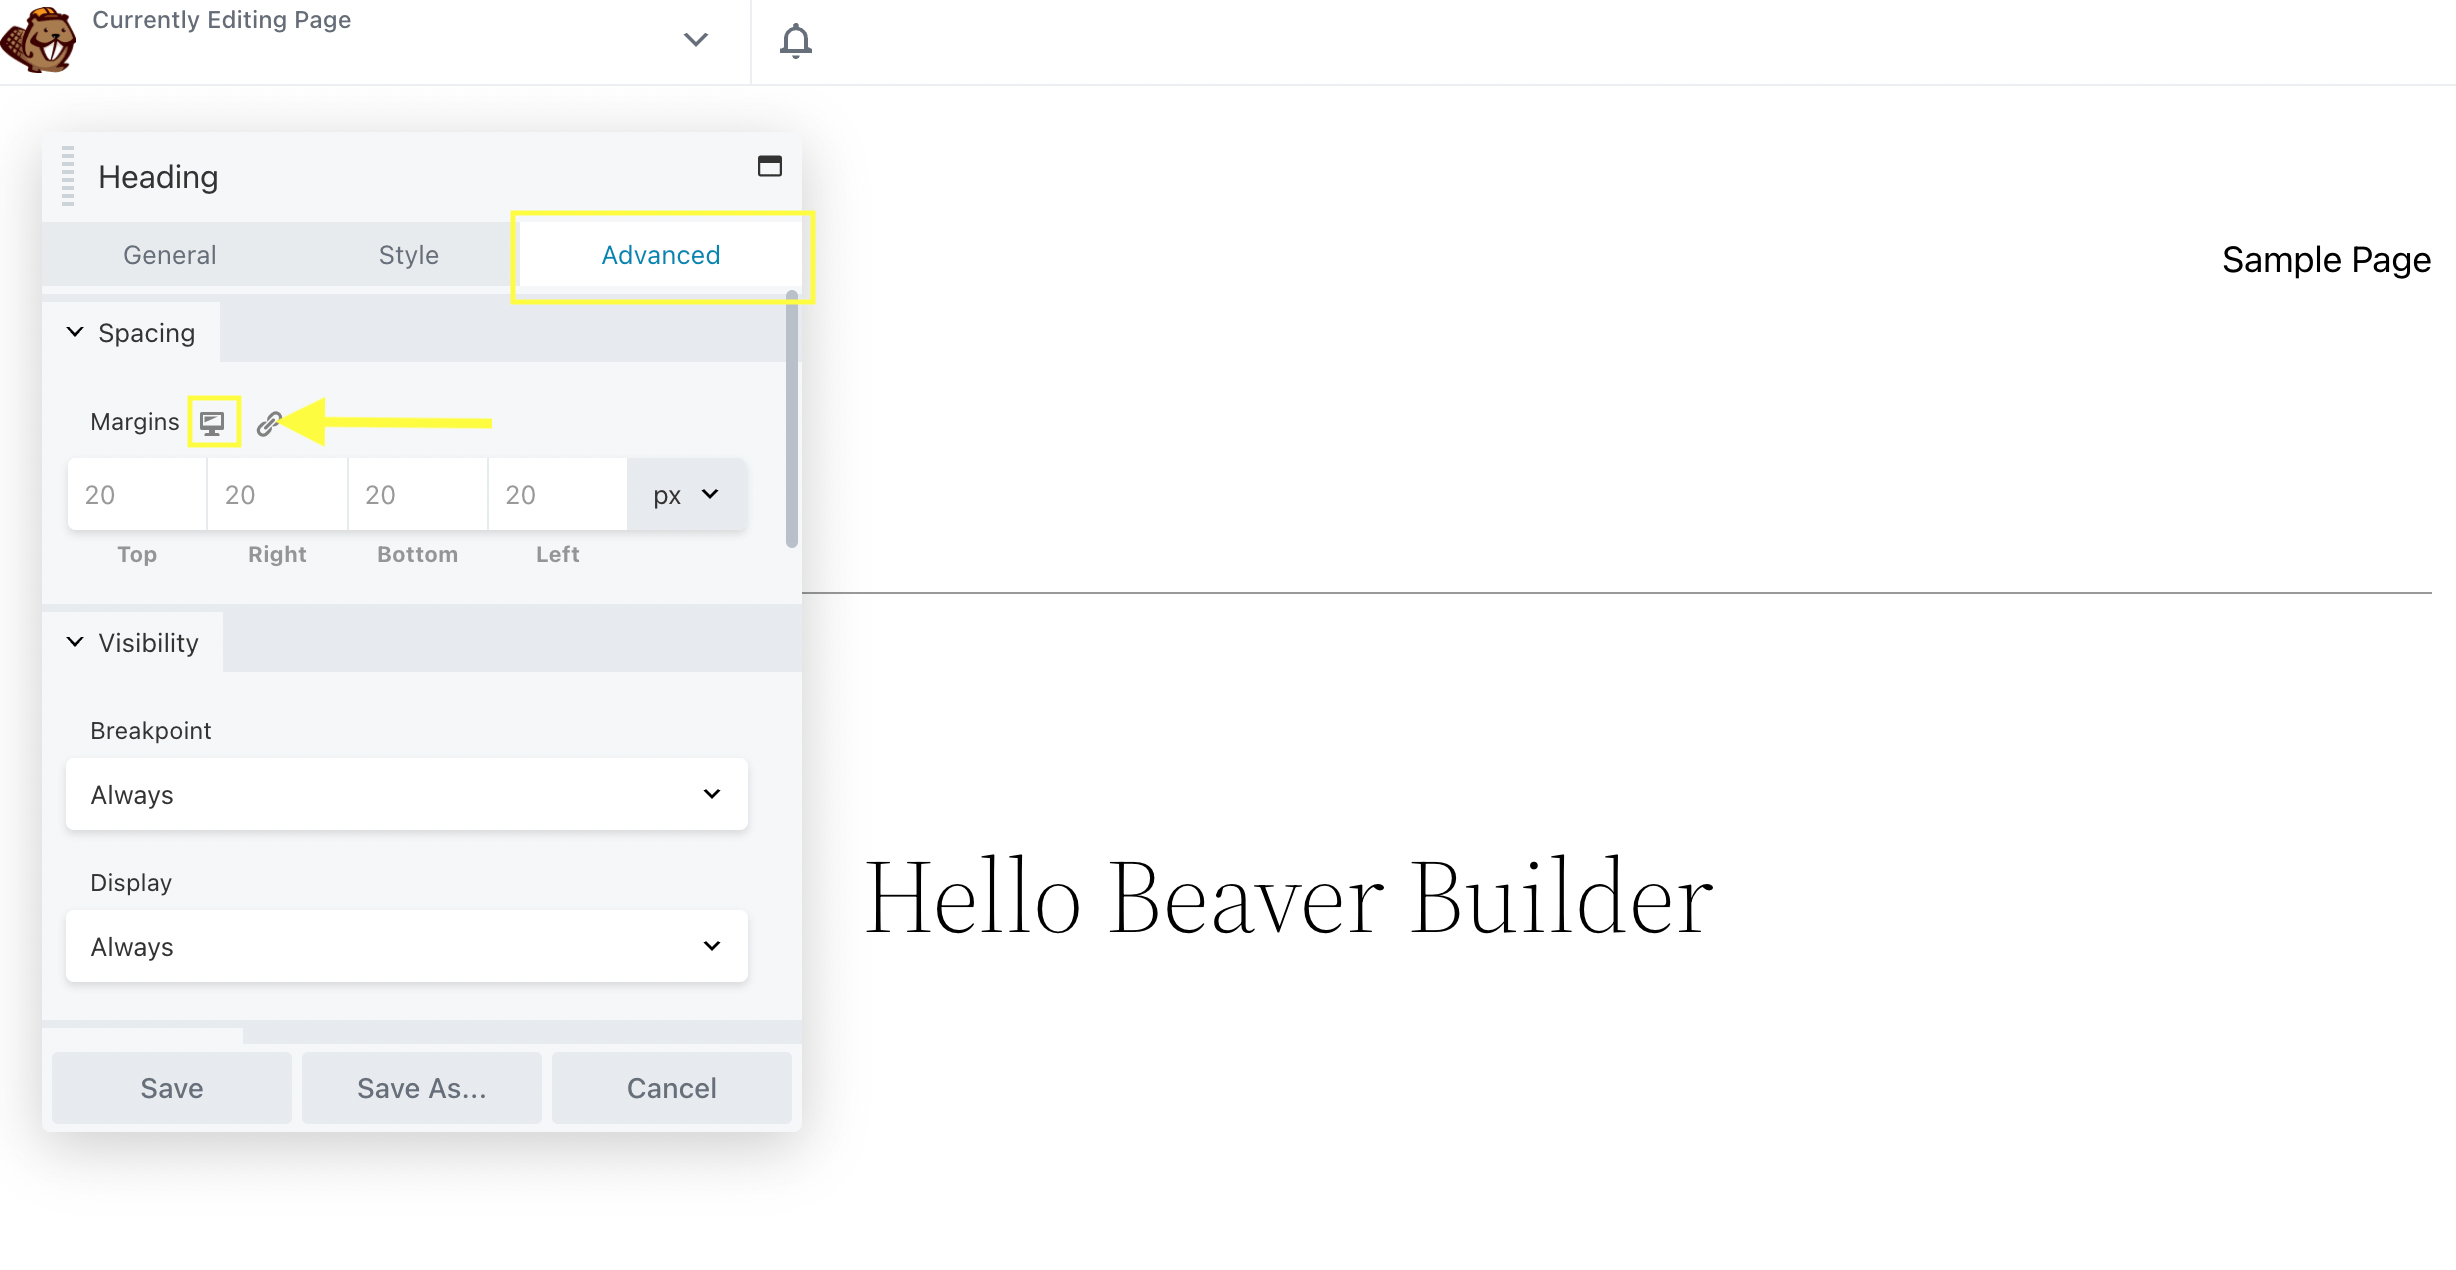
Task: Click the Save As... button
Action: click(421, 1088)
